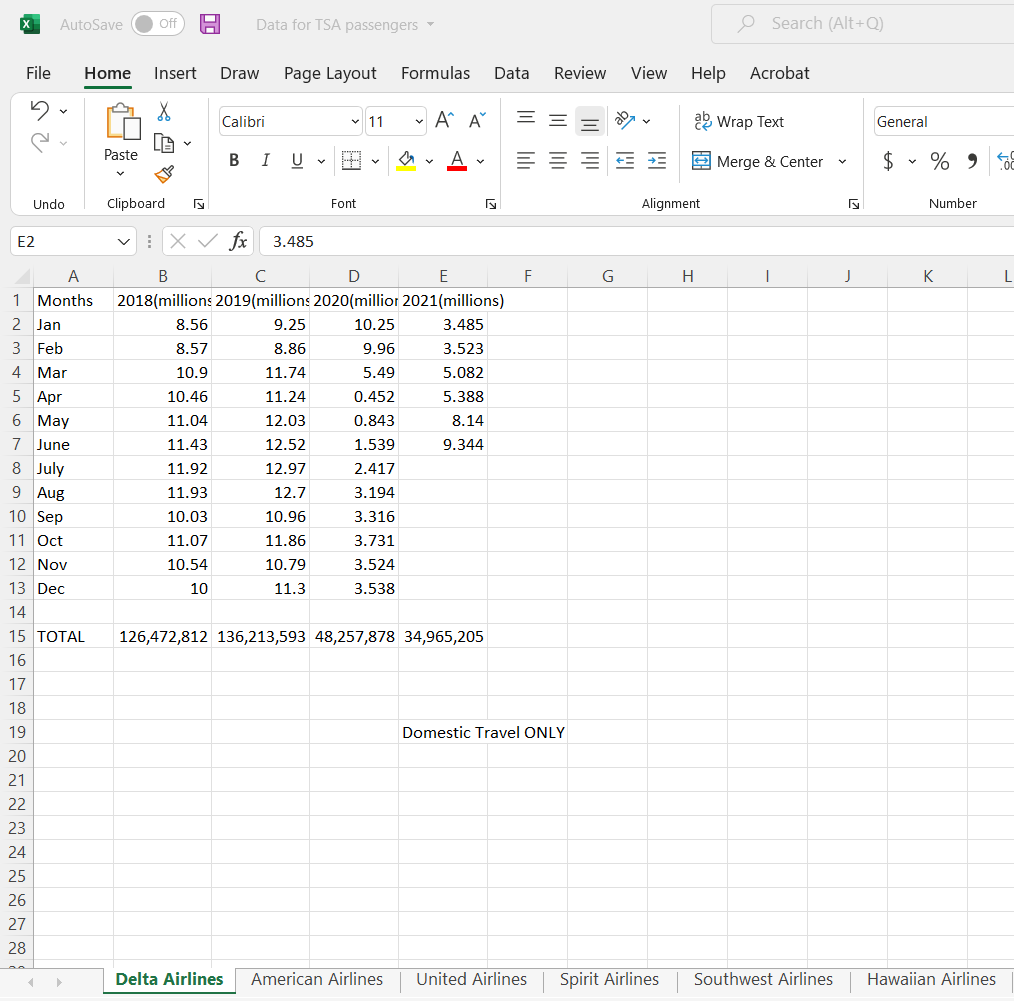Switch to the Formulas tab

point(435,73)
